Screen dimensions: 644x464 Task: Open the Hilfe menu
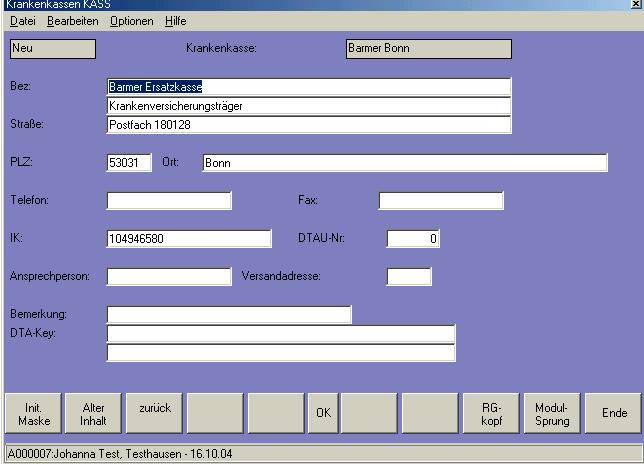coord(175,21)
